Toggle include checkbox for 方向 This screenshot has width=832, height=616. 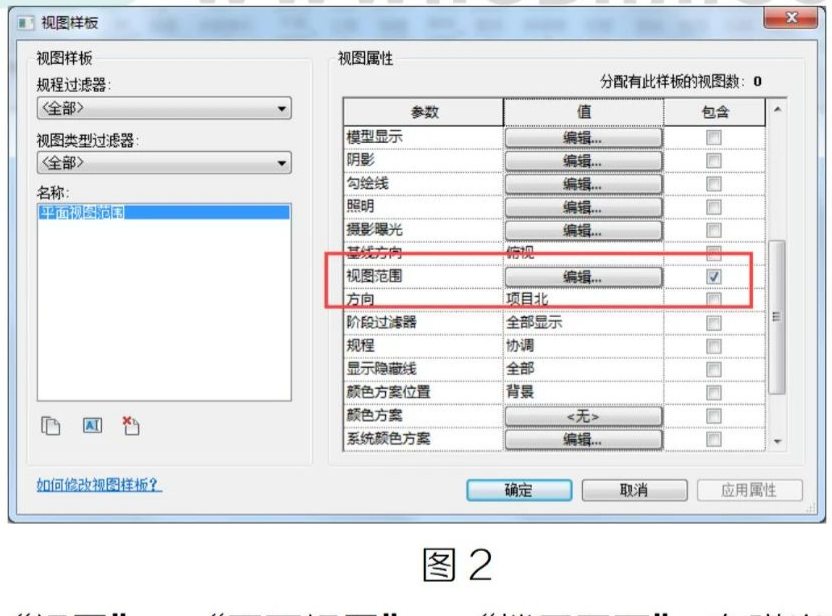(x=714, y=300)
